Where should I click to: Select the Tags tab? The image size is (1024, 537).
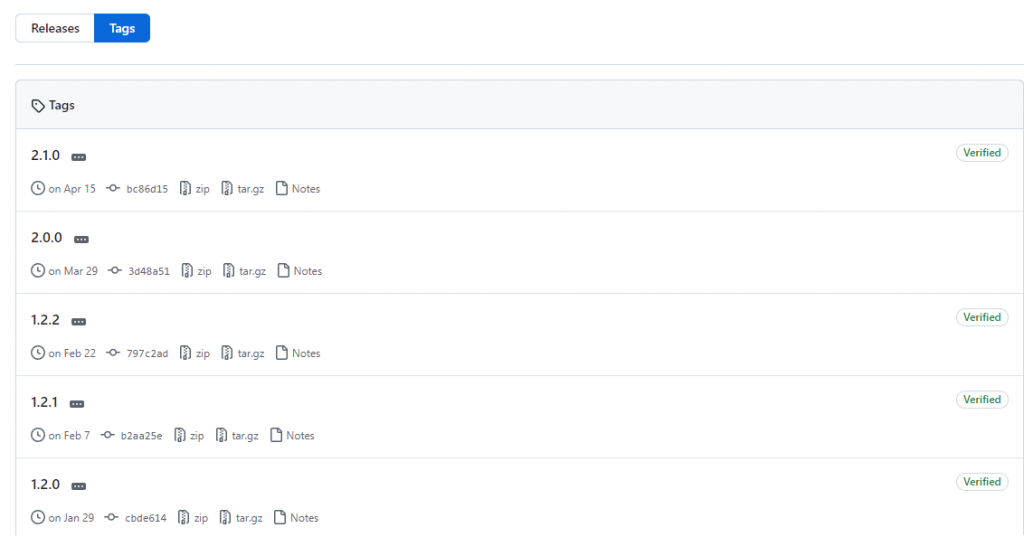point(122,28)
